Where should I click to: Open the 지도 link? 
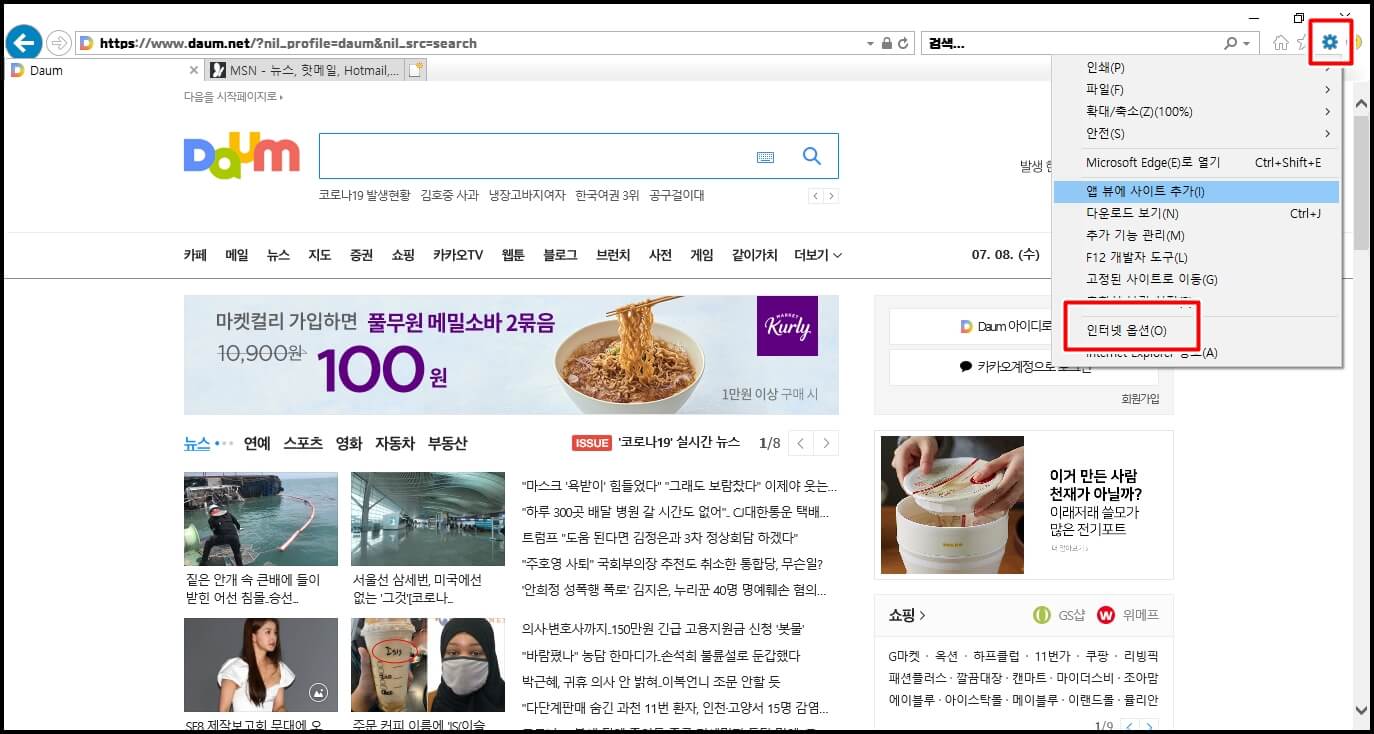pos(319,255)
